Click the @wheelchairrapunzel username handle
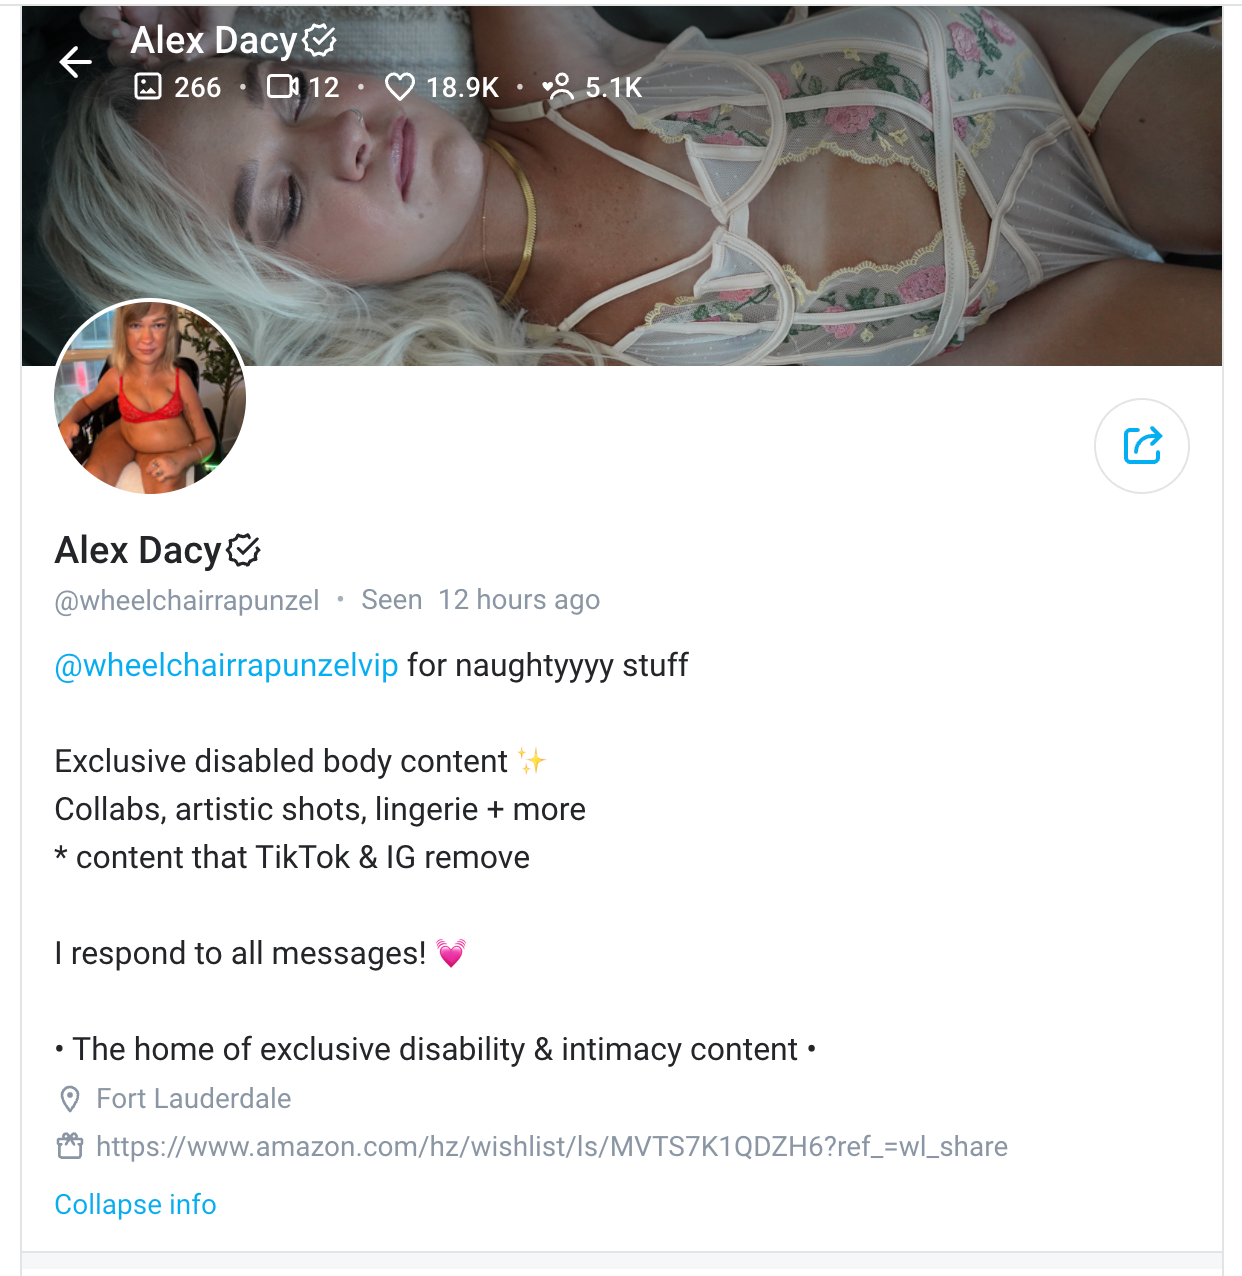Image resolution: width=1242 pixels, height=1276 pixels. click(187, 600)
